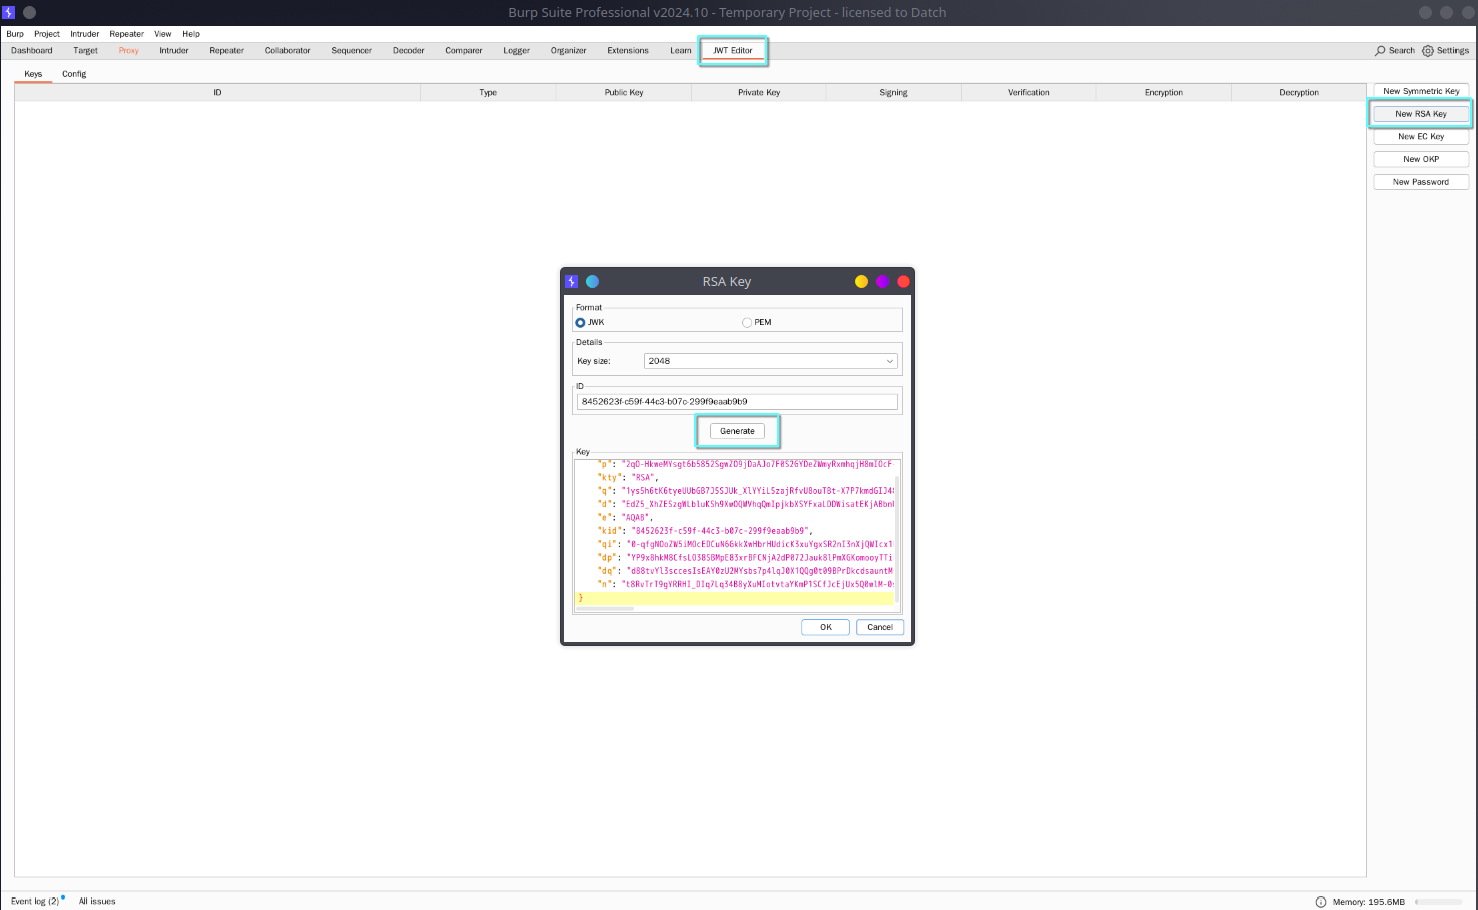Select the PEM format radio button
Image resolution: width=1478 pixels, height=910 pixels.
[747, 322]
